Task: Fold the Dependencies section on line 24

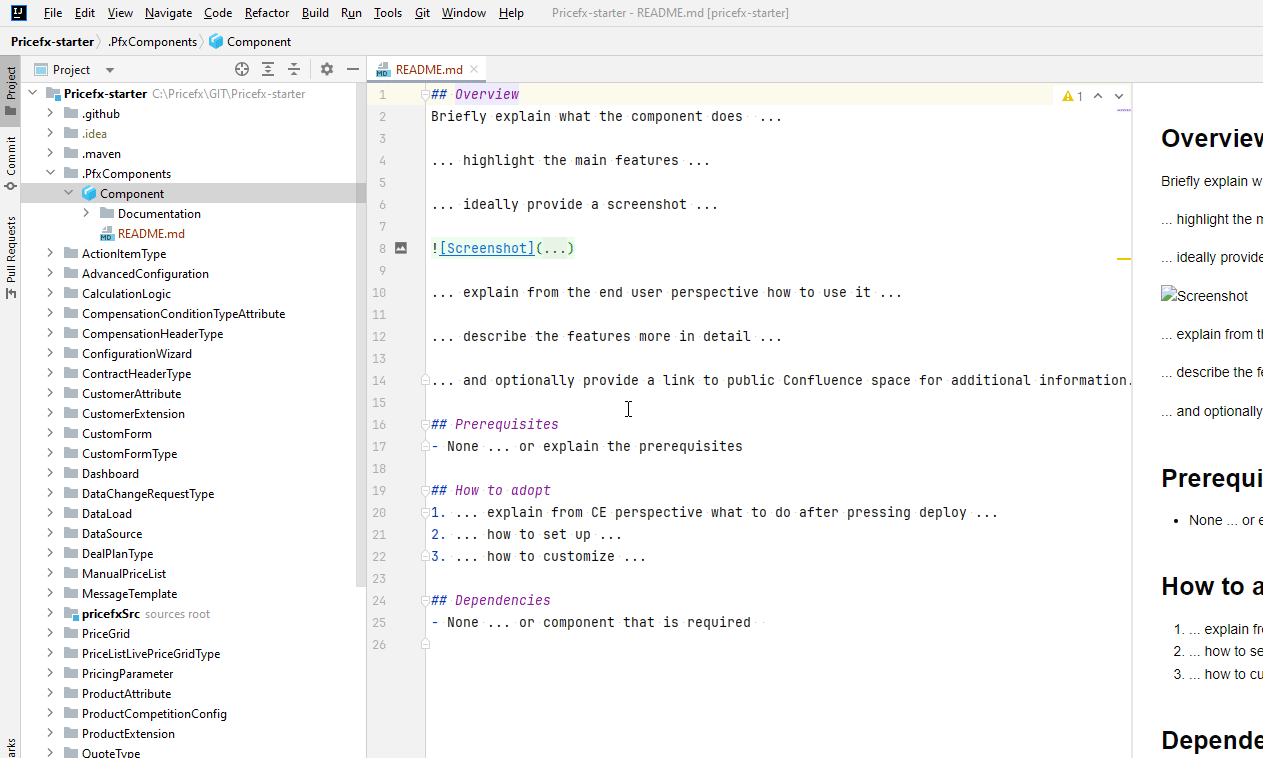Action: coord(424,599)
